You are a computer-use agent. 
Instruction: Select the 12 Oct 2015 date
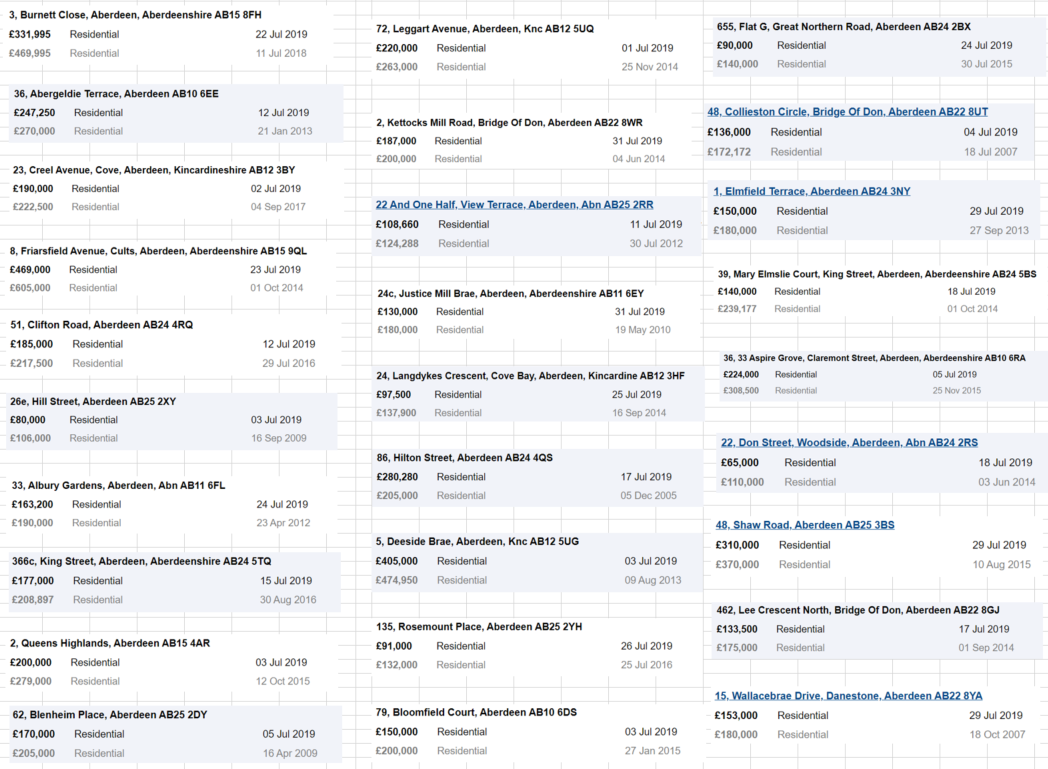[x=283, y=681]
